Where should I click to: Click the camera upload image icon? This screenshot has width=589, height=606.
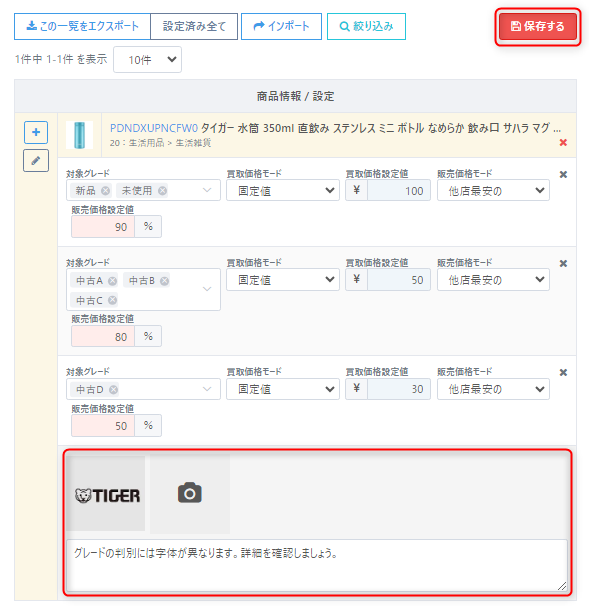click(x=190, y=494)
